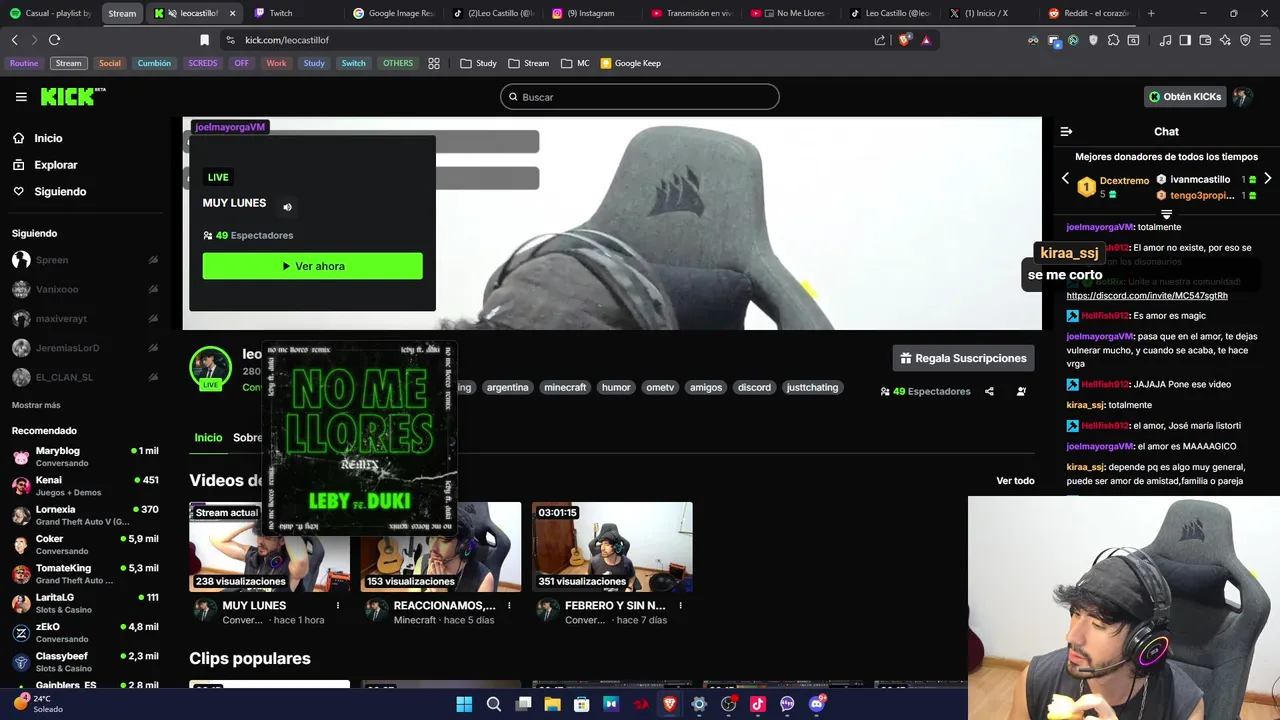1280x720 pixels.
Task: Toggle notifications for Spreen
Action: (x=153, y=260)
